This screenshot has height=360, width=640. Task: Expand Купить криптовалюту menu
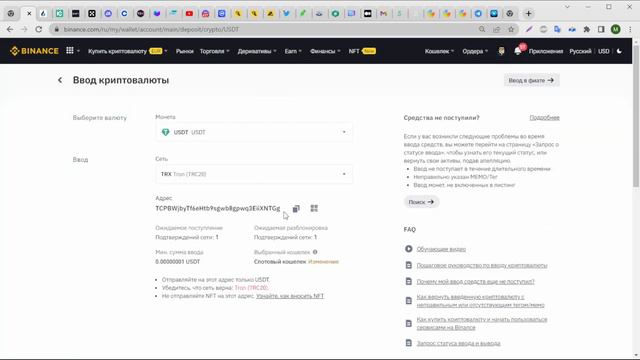128,51
